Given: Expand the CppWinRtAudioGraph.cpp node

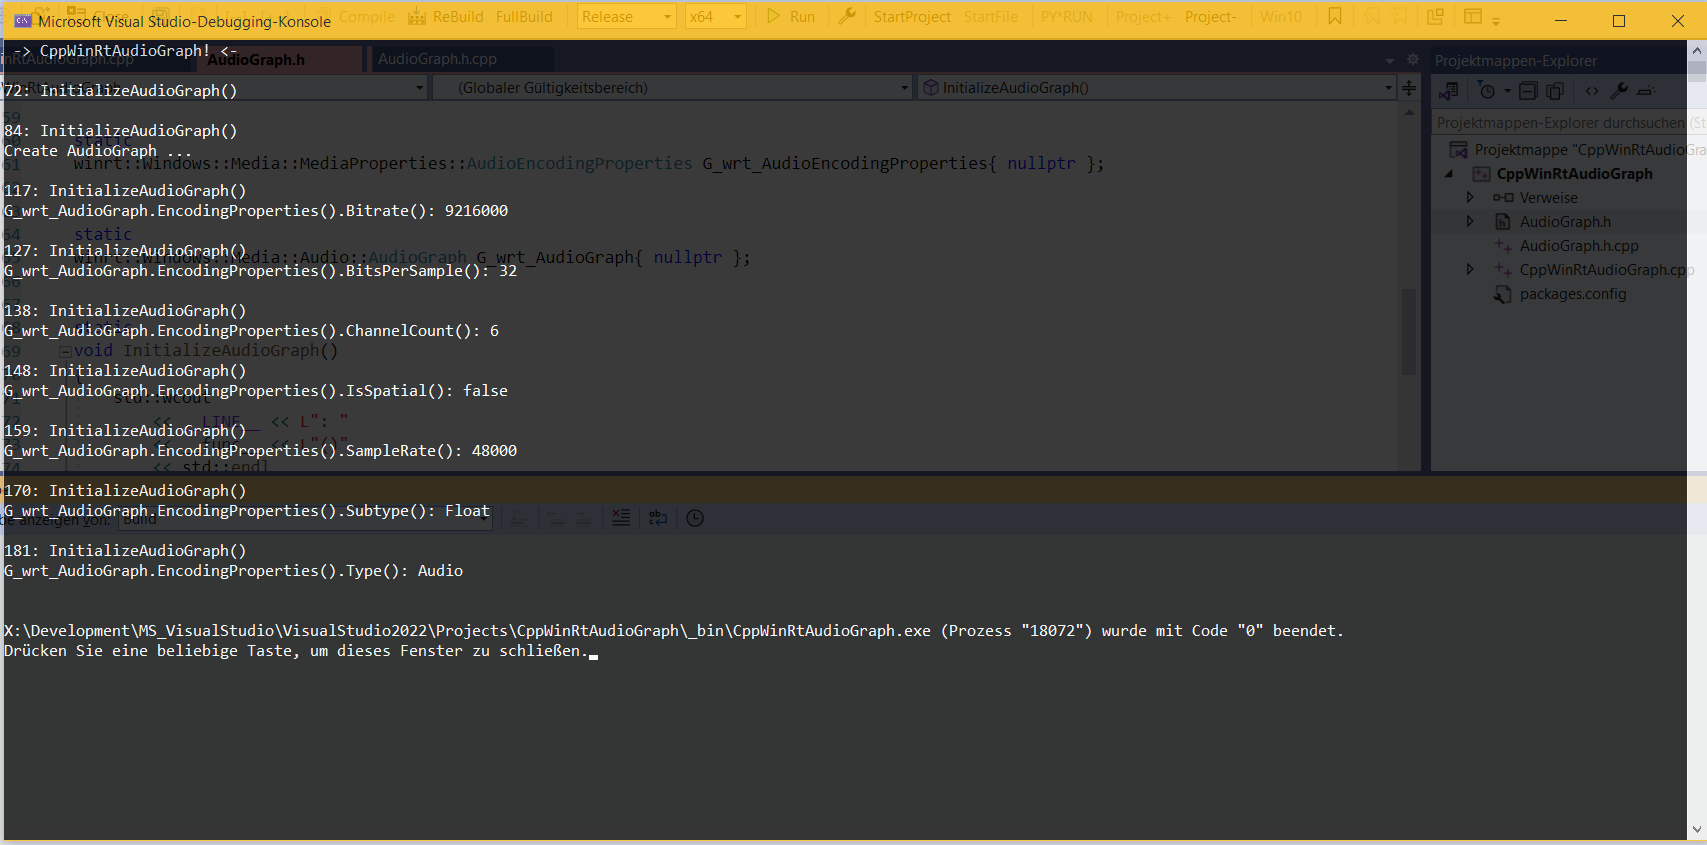Looking at the screenshot, I should [1470, 270].
